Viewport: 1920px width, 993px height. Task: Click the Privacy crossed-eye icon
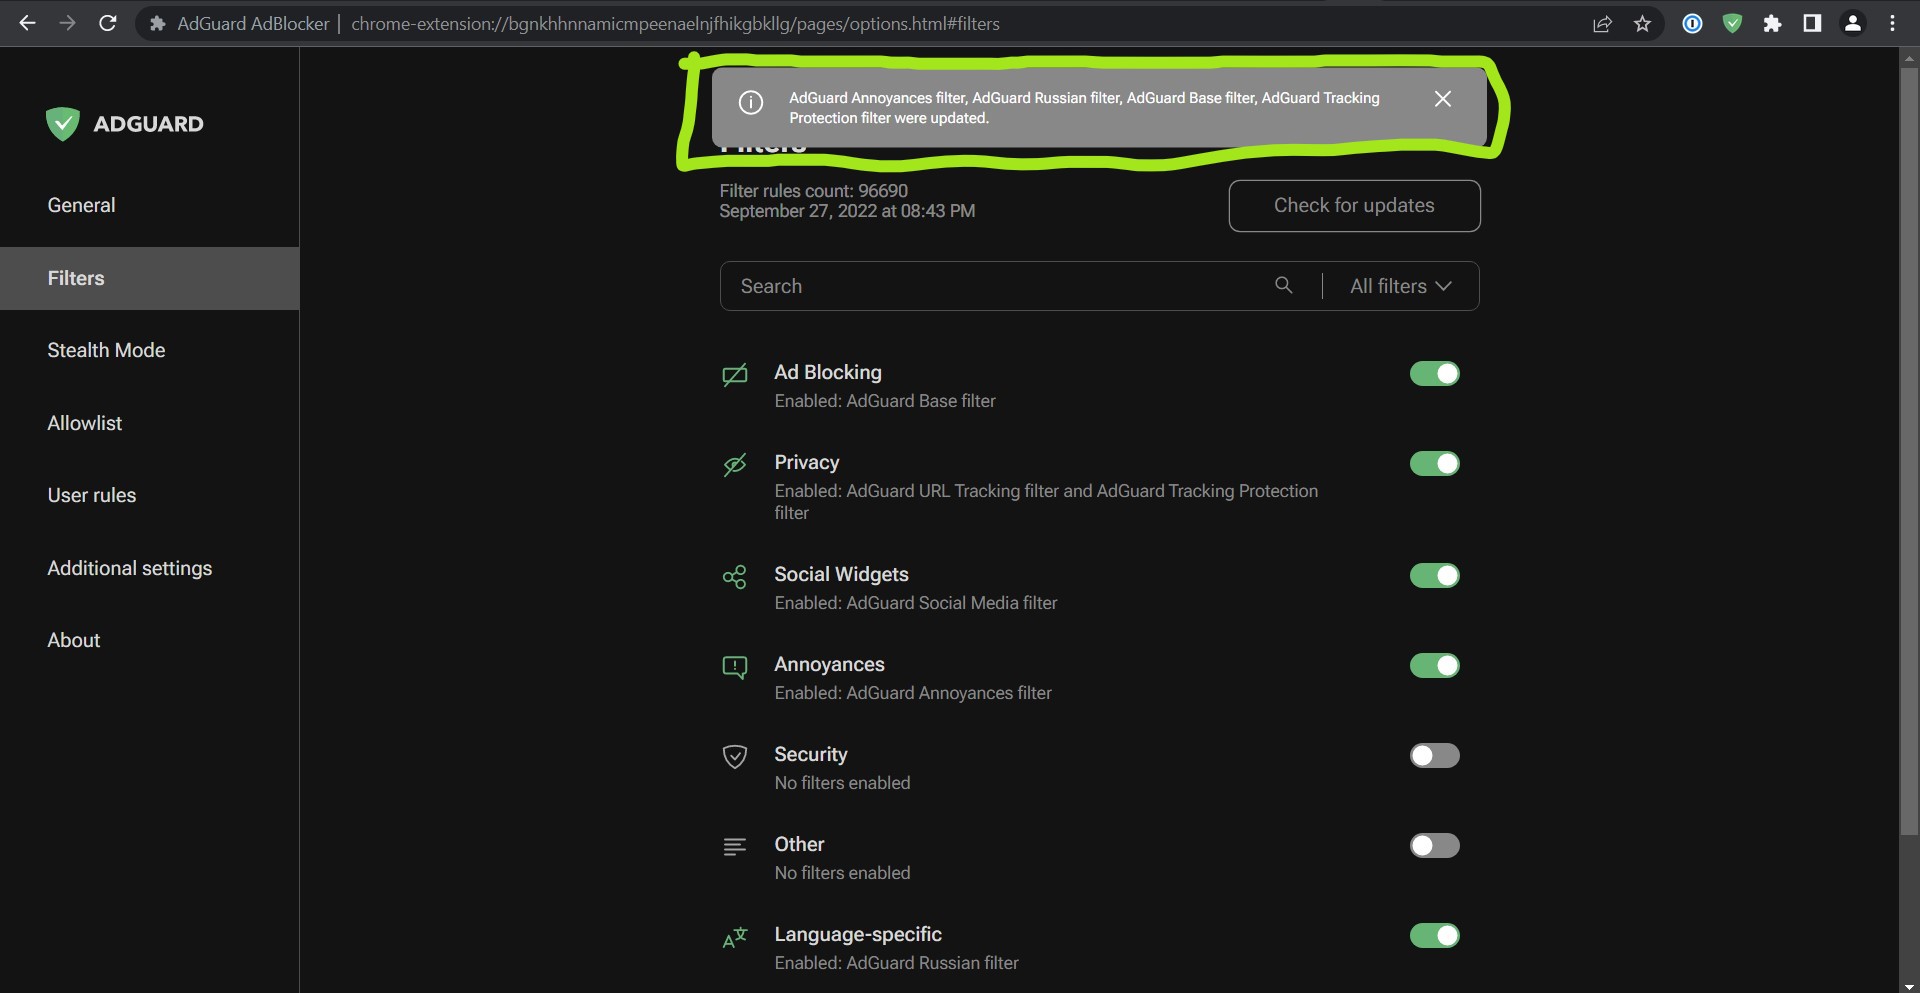(735, 464)
